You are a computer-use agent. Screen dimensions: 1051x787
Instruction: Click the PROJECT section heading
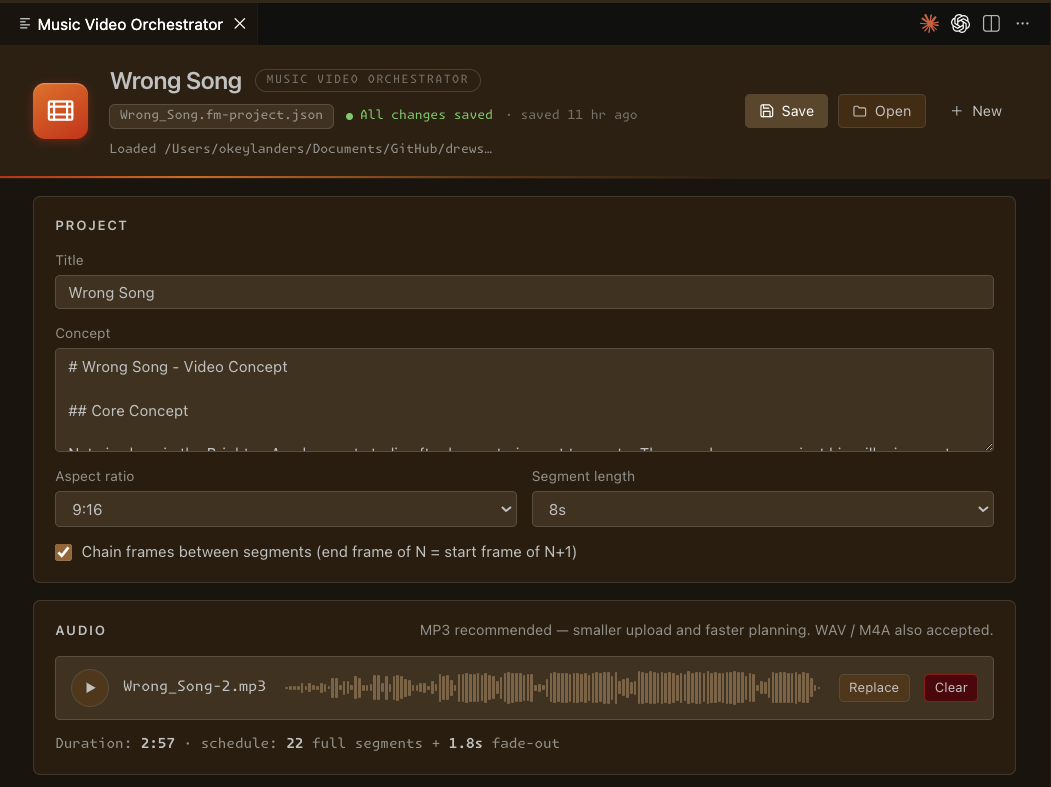coord(91,226)
